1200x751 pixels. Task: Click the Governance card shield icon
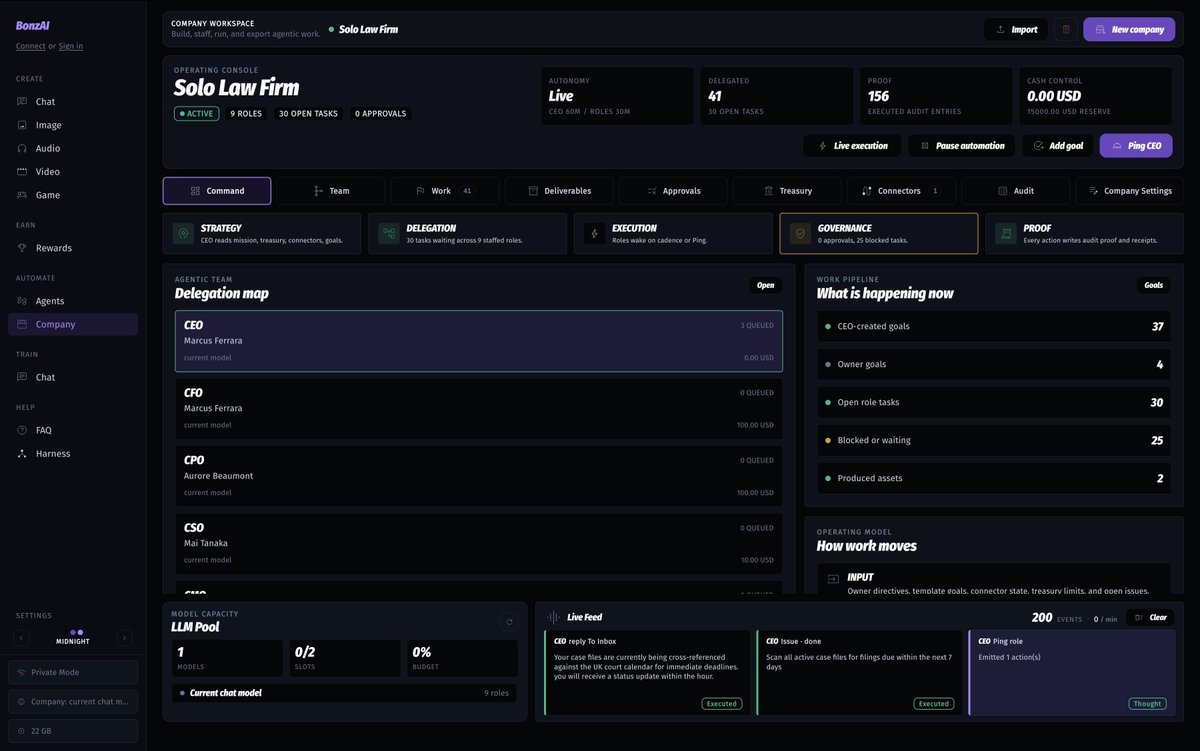[800, 234]
